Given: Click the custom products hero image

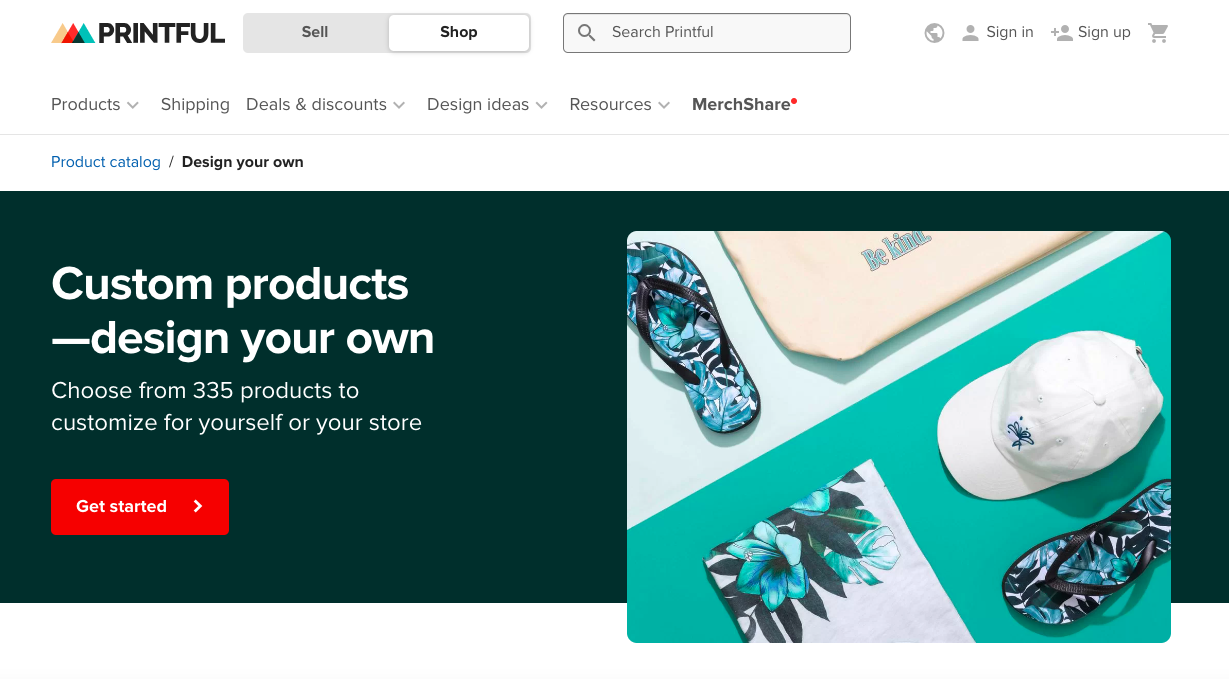Looking at the screenshot, I should [898, 437].
